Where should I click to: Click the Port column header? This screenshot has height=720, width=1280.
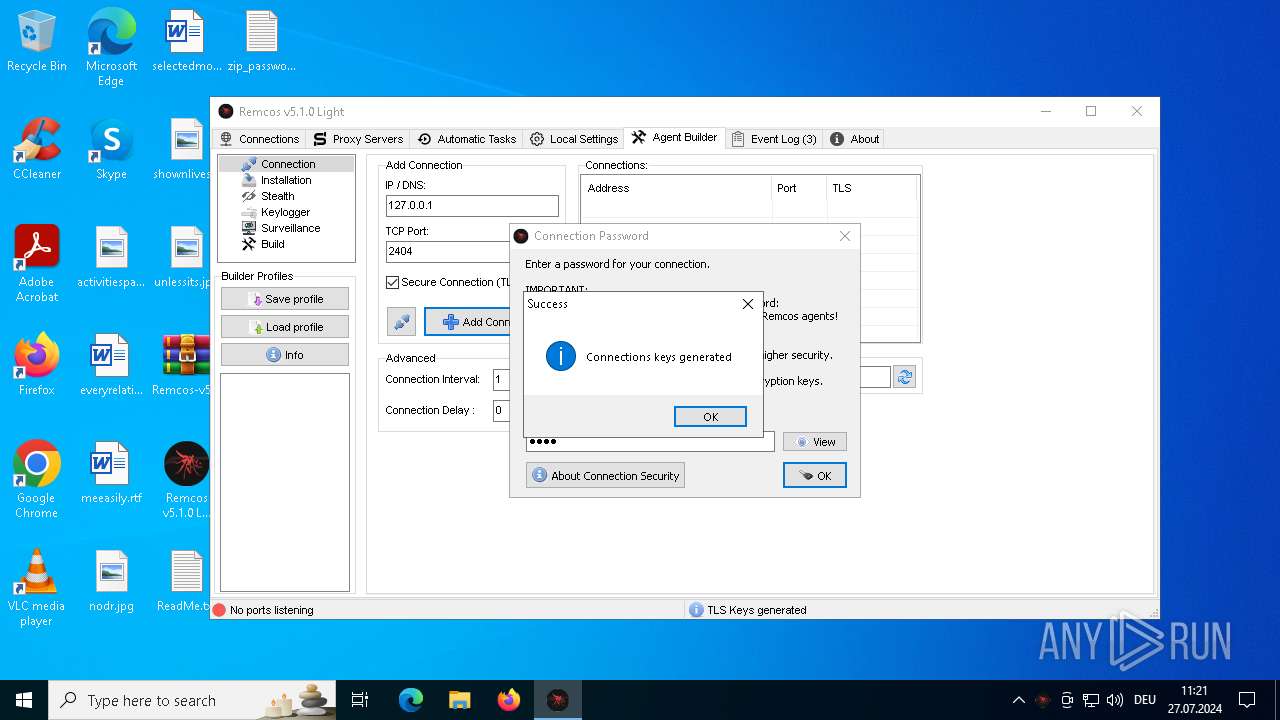point(799,188)
